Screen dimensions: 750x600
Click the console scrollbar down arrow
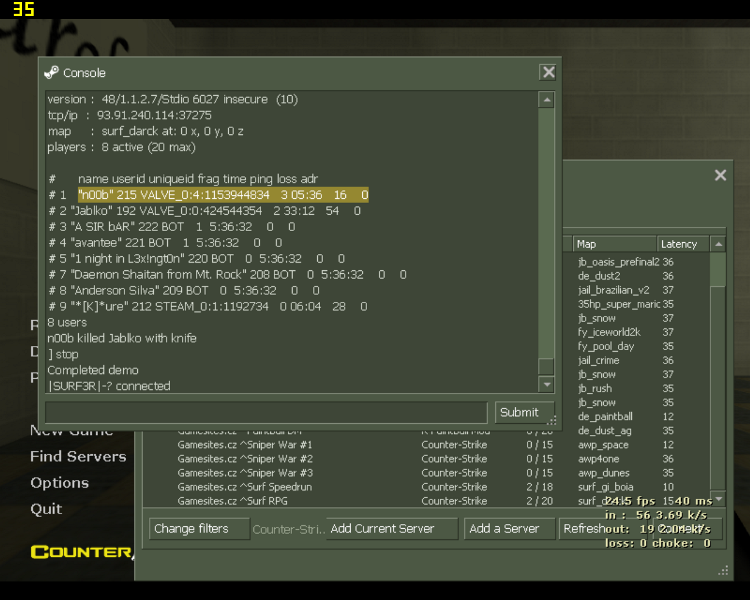546,384
